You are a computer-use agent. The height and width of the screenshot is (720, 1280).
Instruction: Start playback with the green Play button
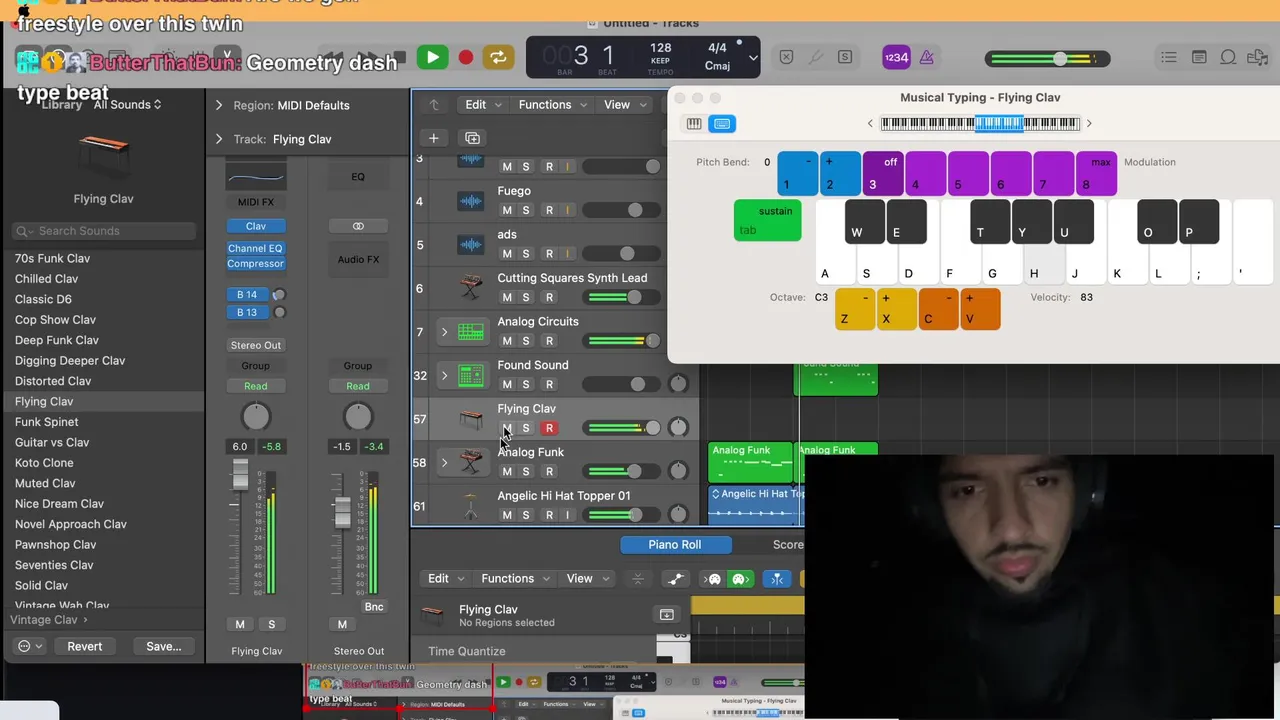tap(433, 58)
